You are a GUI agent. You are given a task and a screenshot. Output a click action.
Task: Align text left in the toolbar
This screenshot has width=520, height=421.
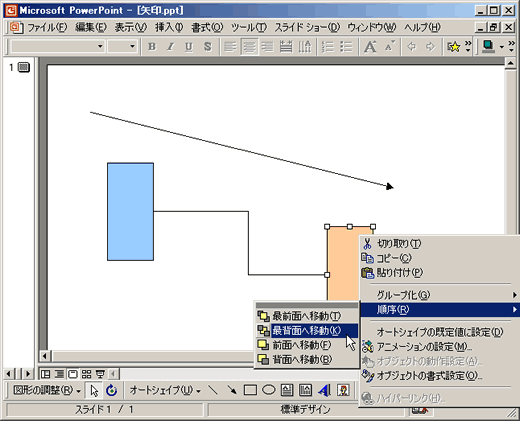tap(230, 46)
